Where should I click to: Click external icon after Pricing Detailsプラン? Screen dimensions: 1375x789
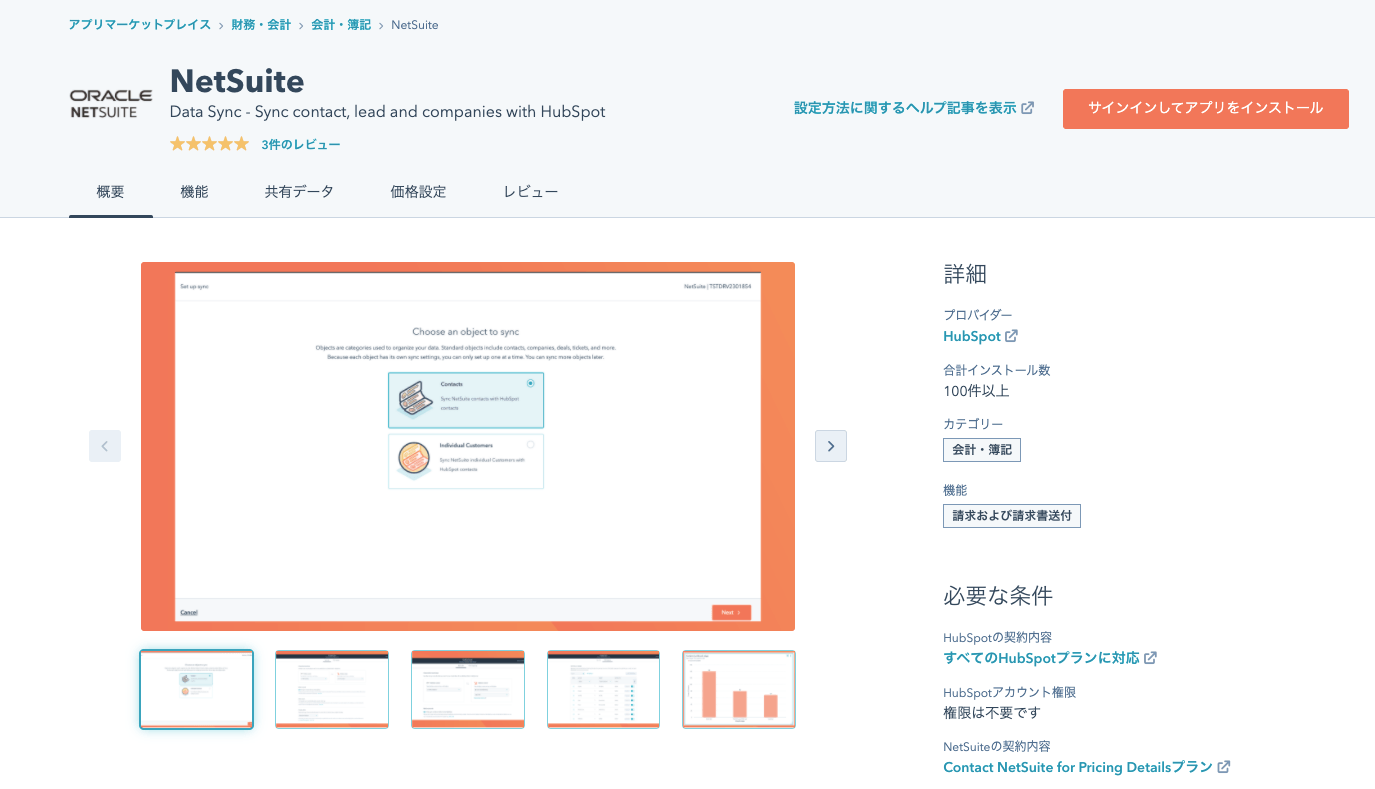tap(1224, 767)
